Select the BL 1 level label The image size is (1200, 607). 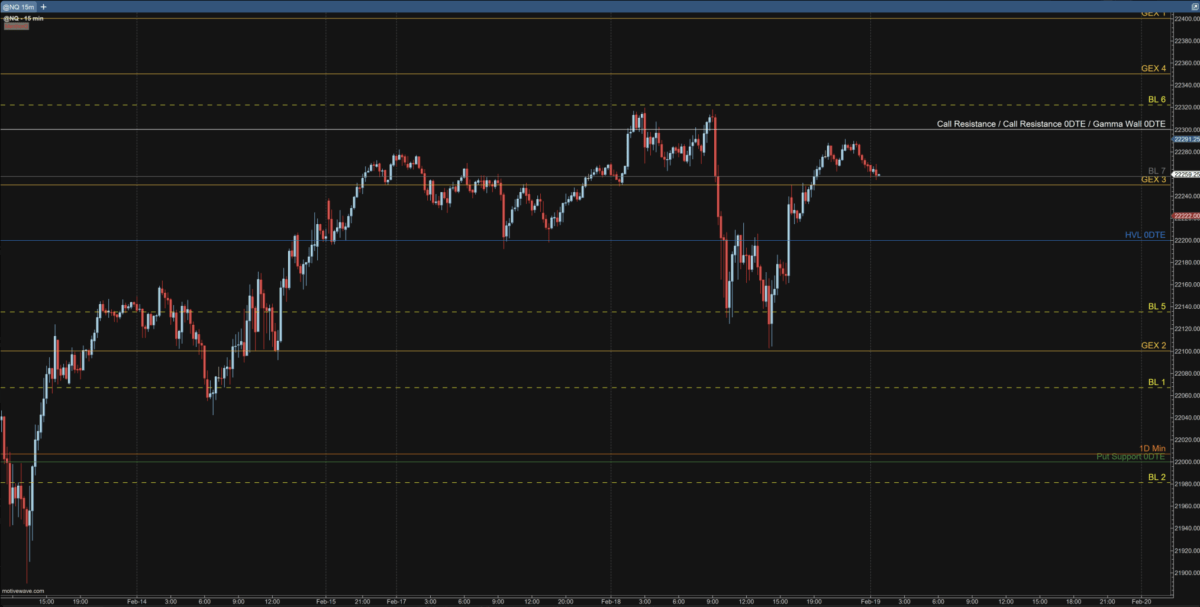[x=1156, y=382]
